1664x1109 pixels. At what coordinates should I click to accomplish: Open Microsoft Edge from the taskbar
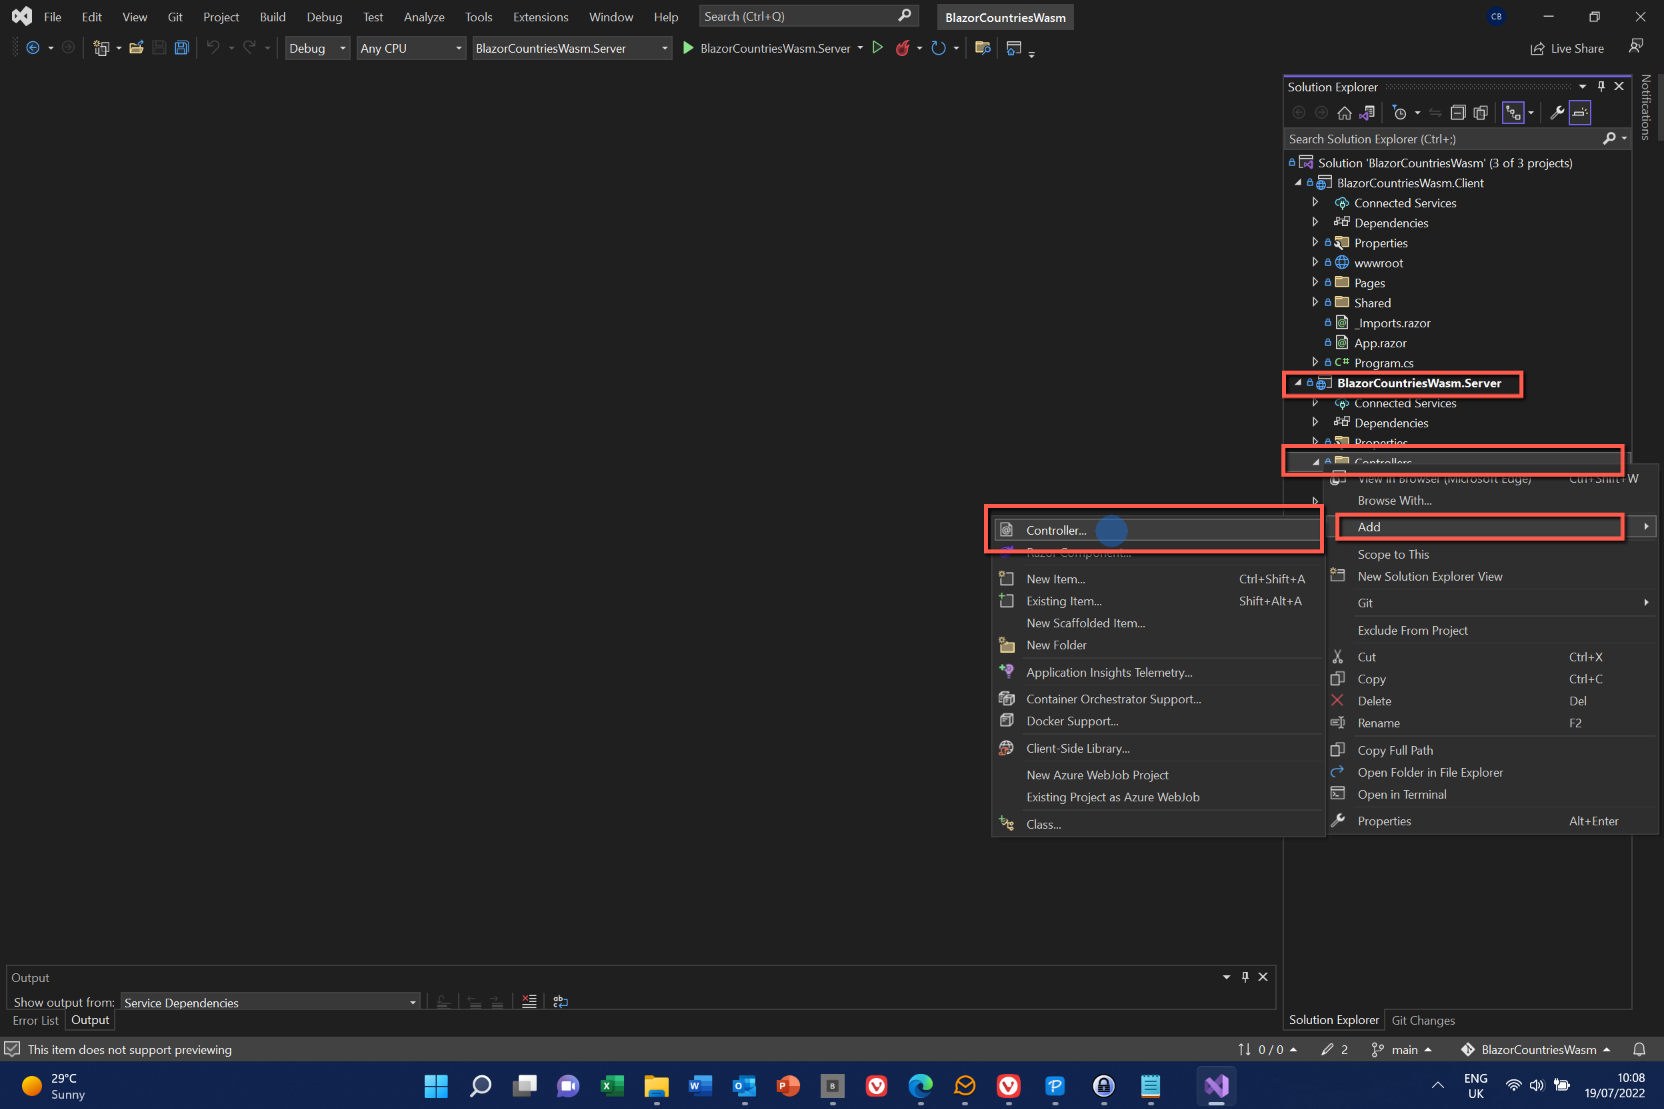click(920, 1086)
